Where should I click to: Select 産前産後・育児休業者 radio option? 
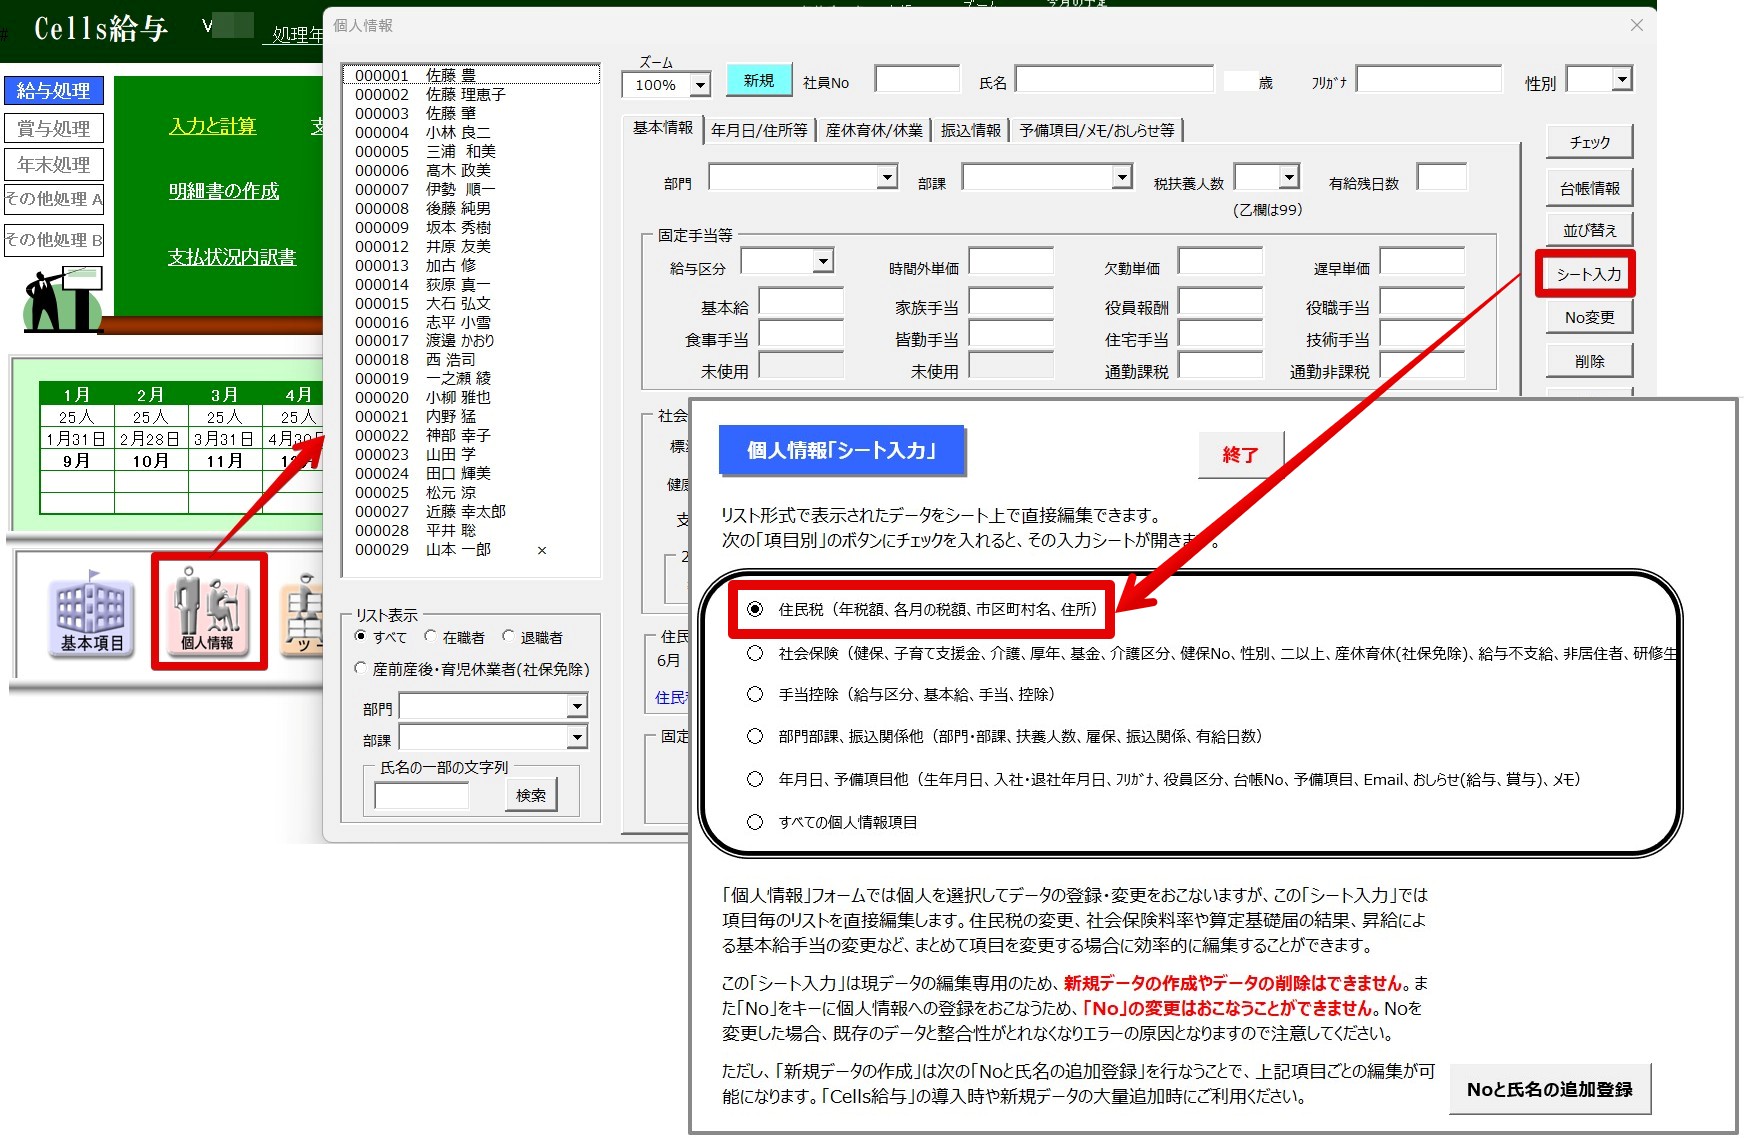(x=361, y=668)
